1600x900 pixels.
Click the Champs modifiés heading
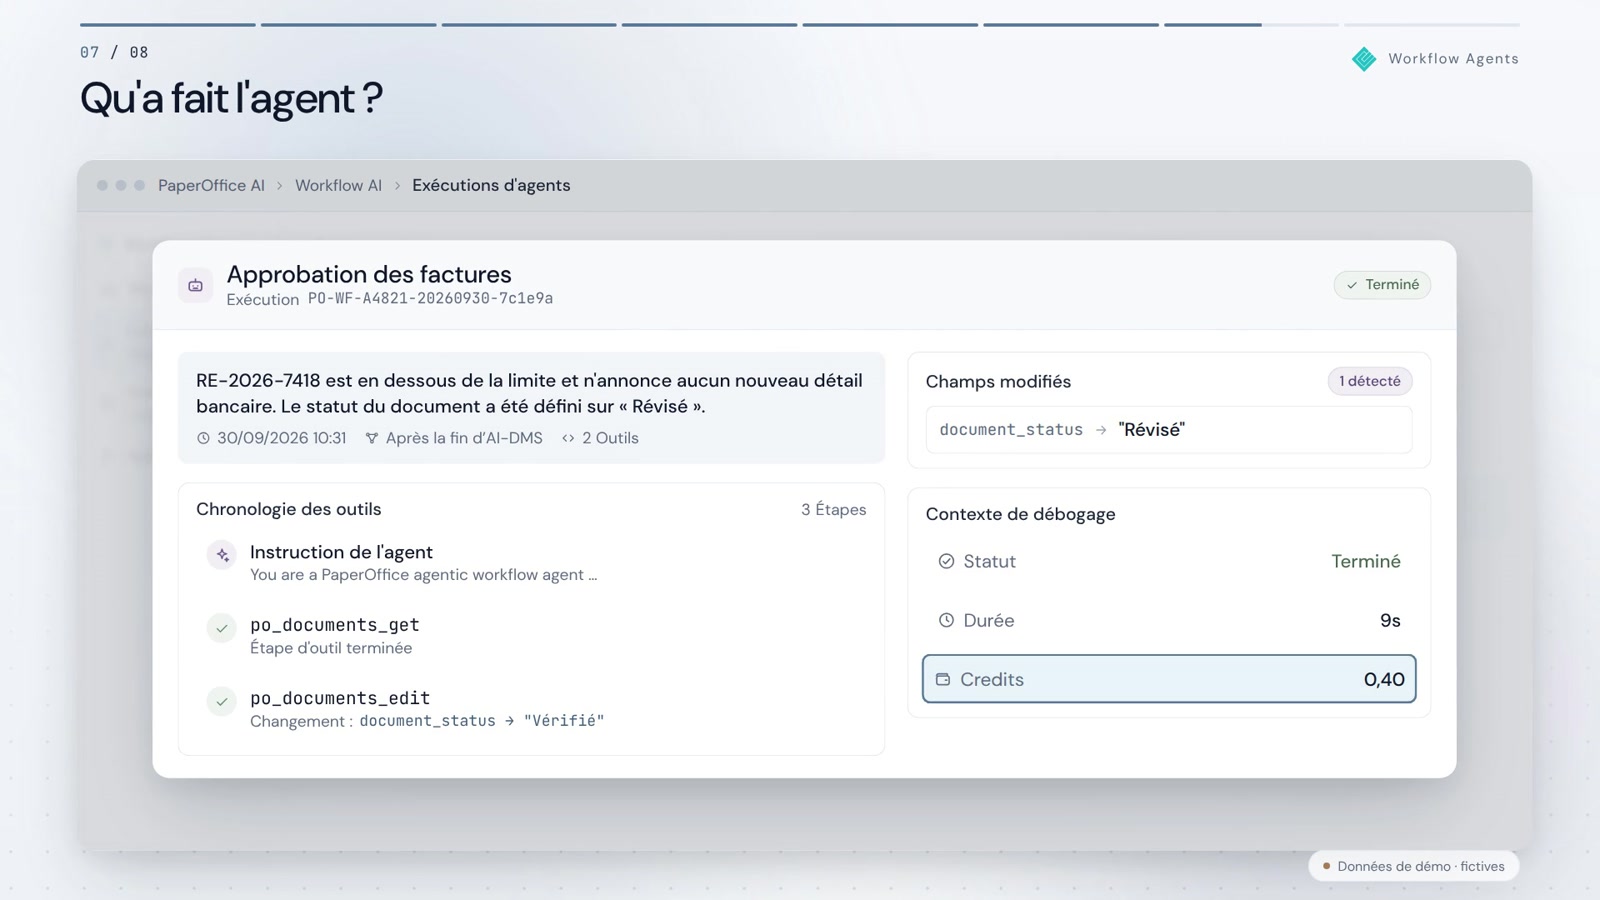tap(998, 381)
